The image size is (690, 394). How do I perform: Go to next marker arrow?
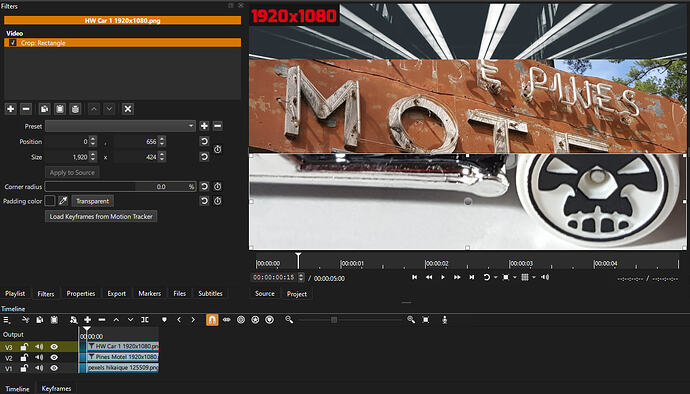click(193, 320)
